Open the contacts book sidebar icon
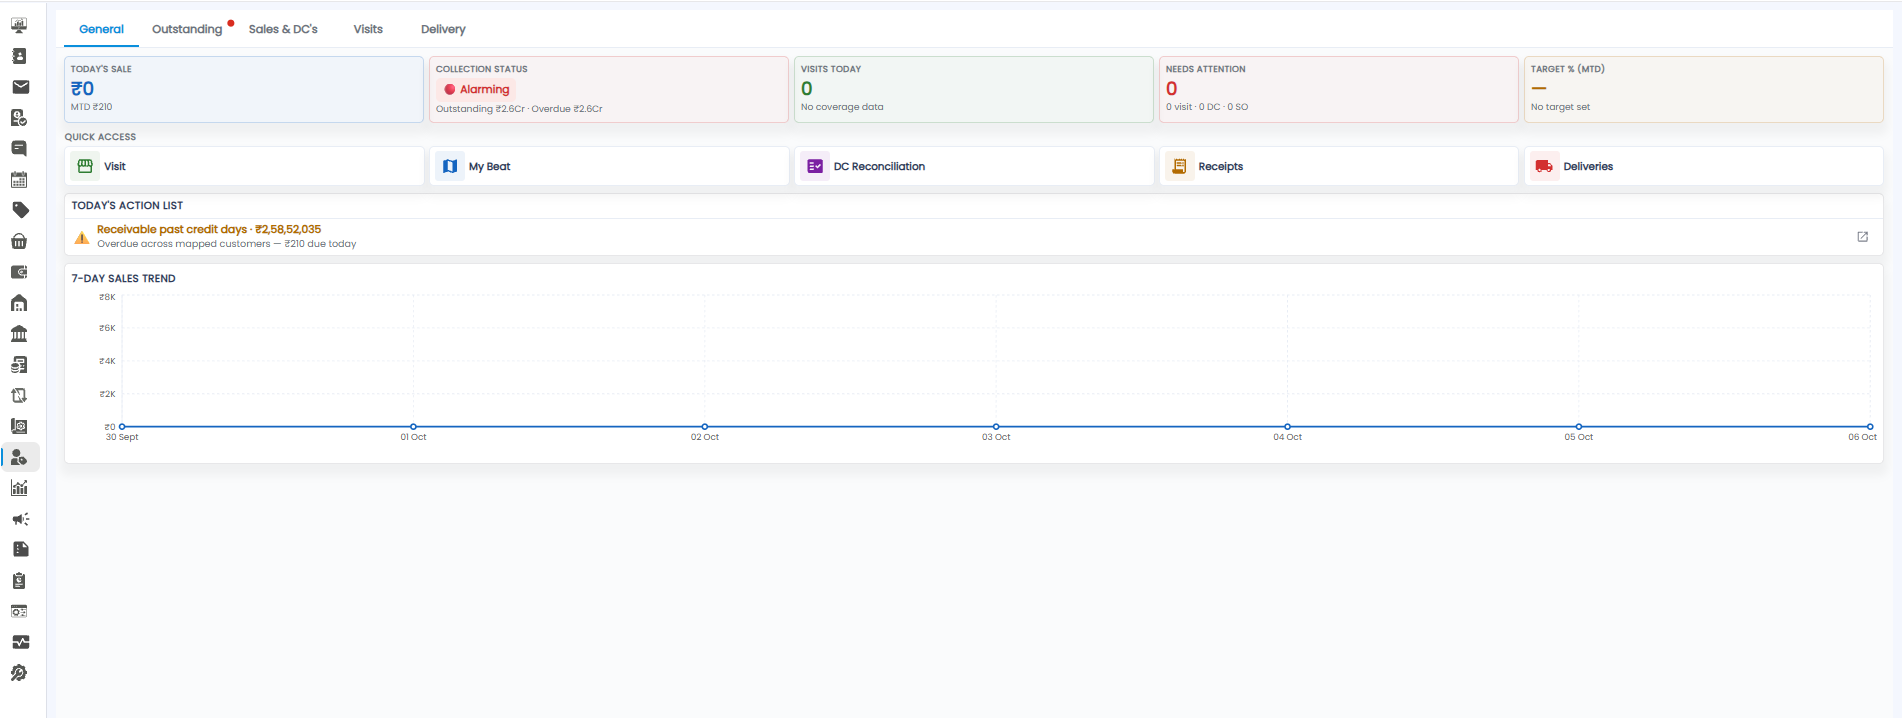 tap(19, 56)
